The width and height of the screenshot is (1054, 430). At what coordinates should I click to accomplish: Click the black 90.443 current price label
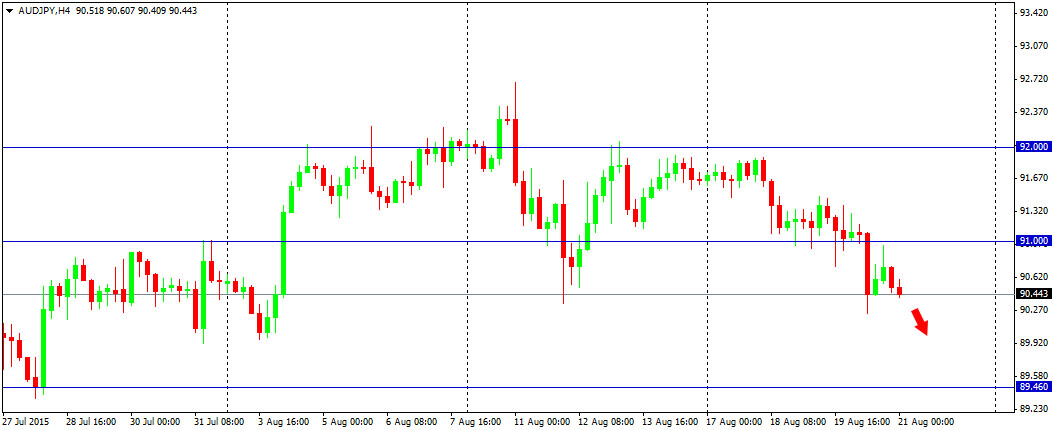1033,294
